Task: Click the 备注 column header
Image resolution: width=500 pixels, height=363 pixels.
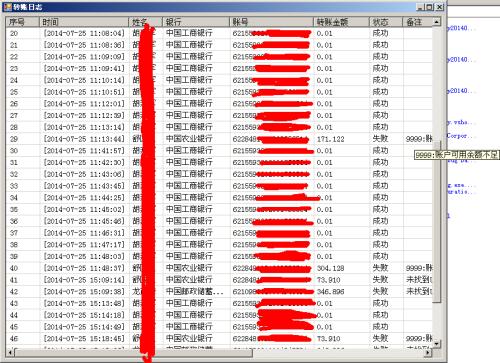Action: (418, 22)
